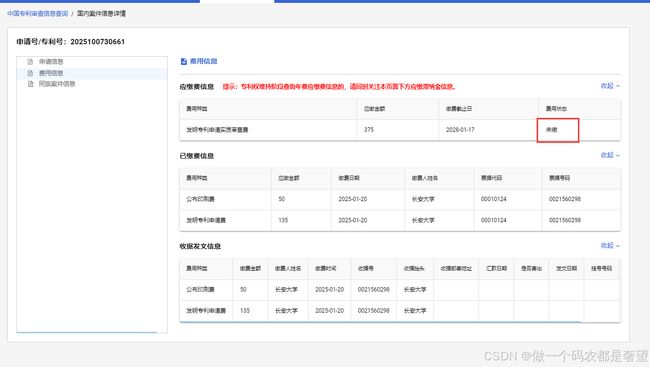Screen dimensions: 650x367
Task: Click the 缴费时间 column header
Action: click(x=325, y=268)
